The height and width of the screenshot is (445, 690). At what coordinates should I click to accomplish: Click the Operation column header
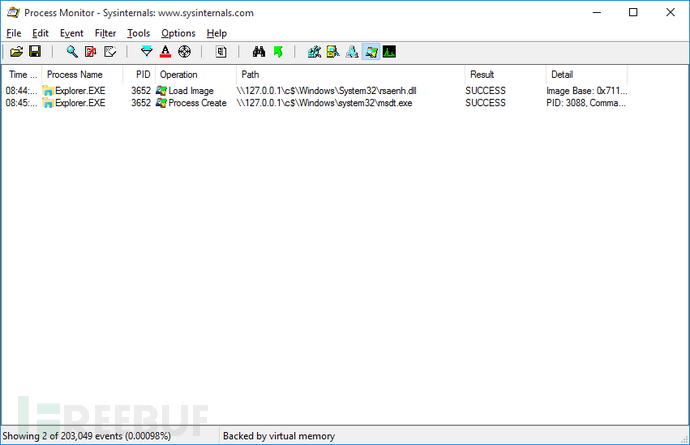[x=196, y=74]
